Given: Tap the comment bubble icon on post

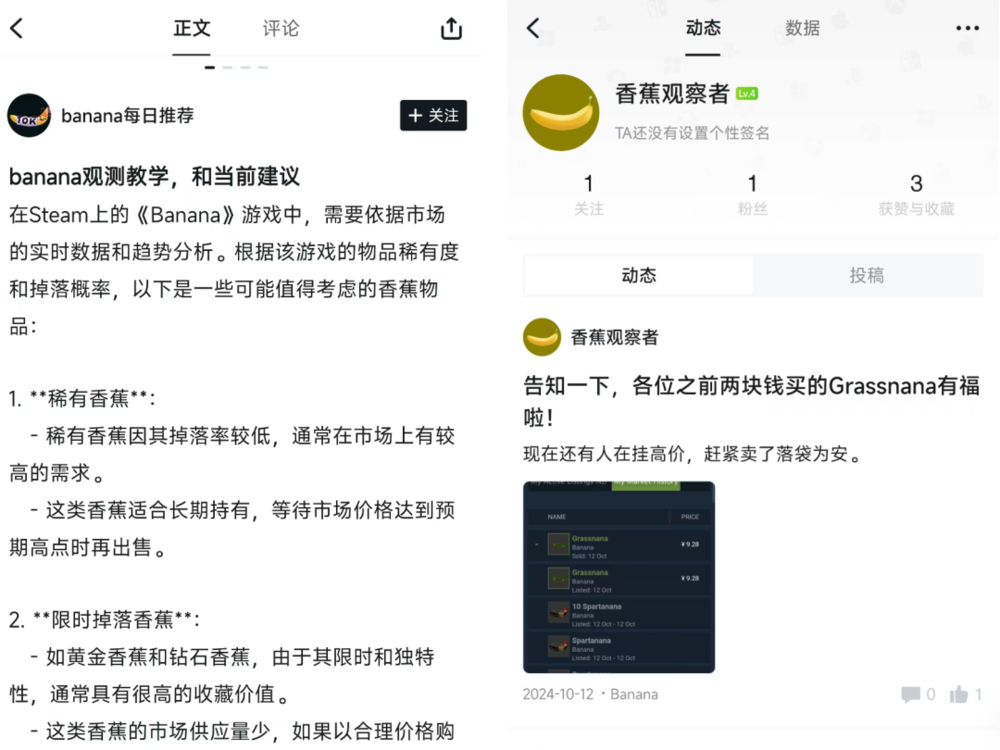Looking at the screenshot, I should (x=911, y=694).
